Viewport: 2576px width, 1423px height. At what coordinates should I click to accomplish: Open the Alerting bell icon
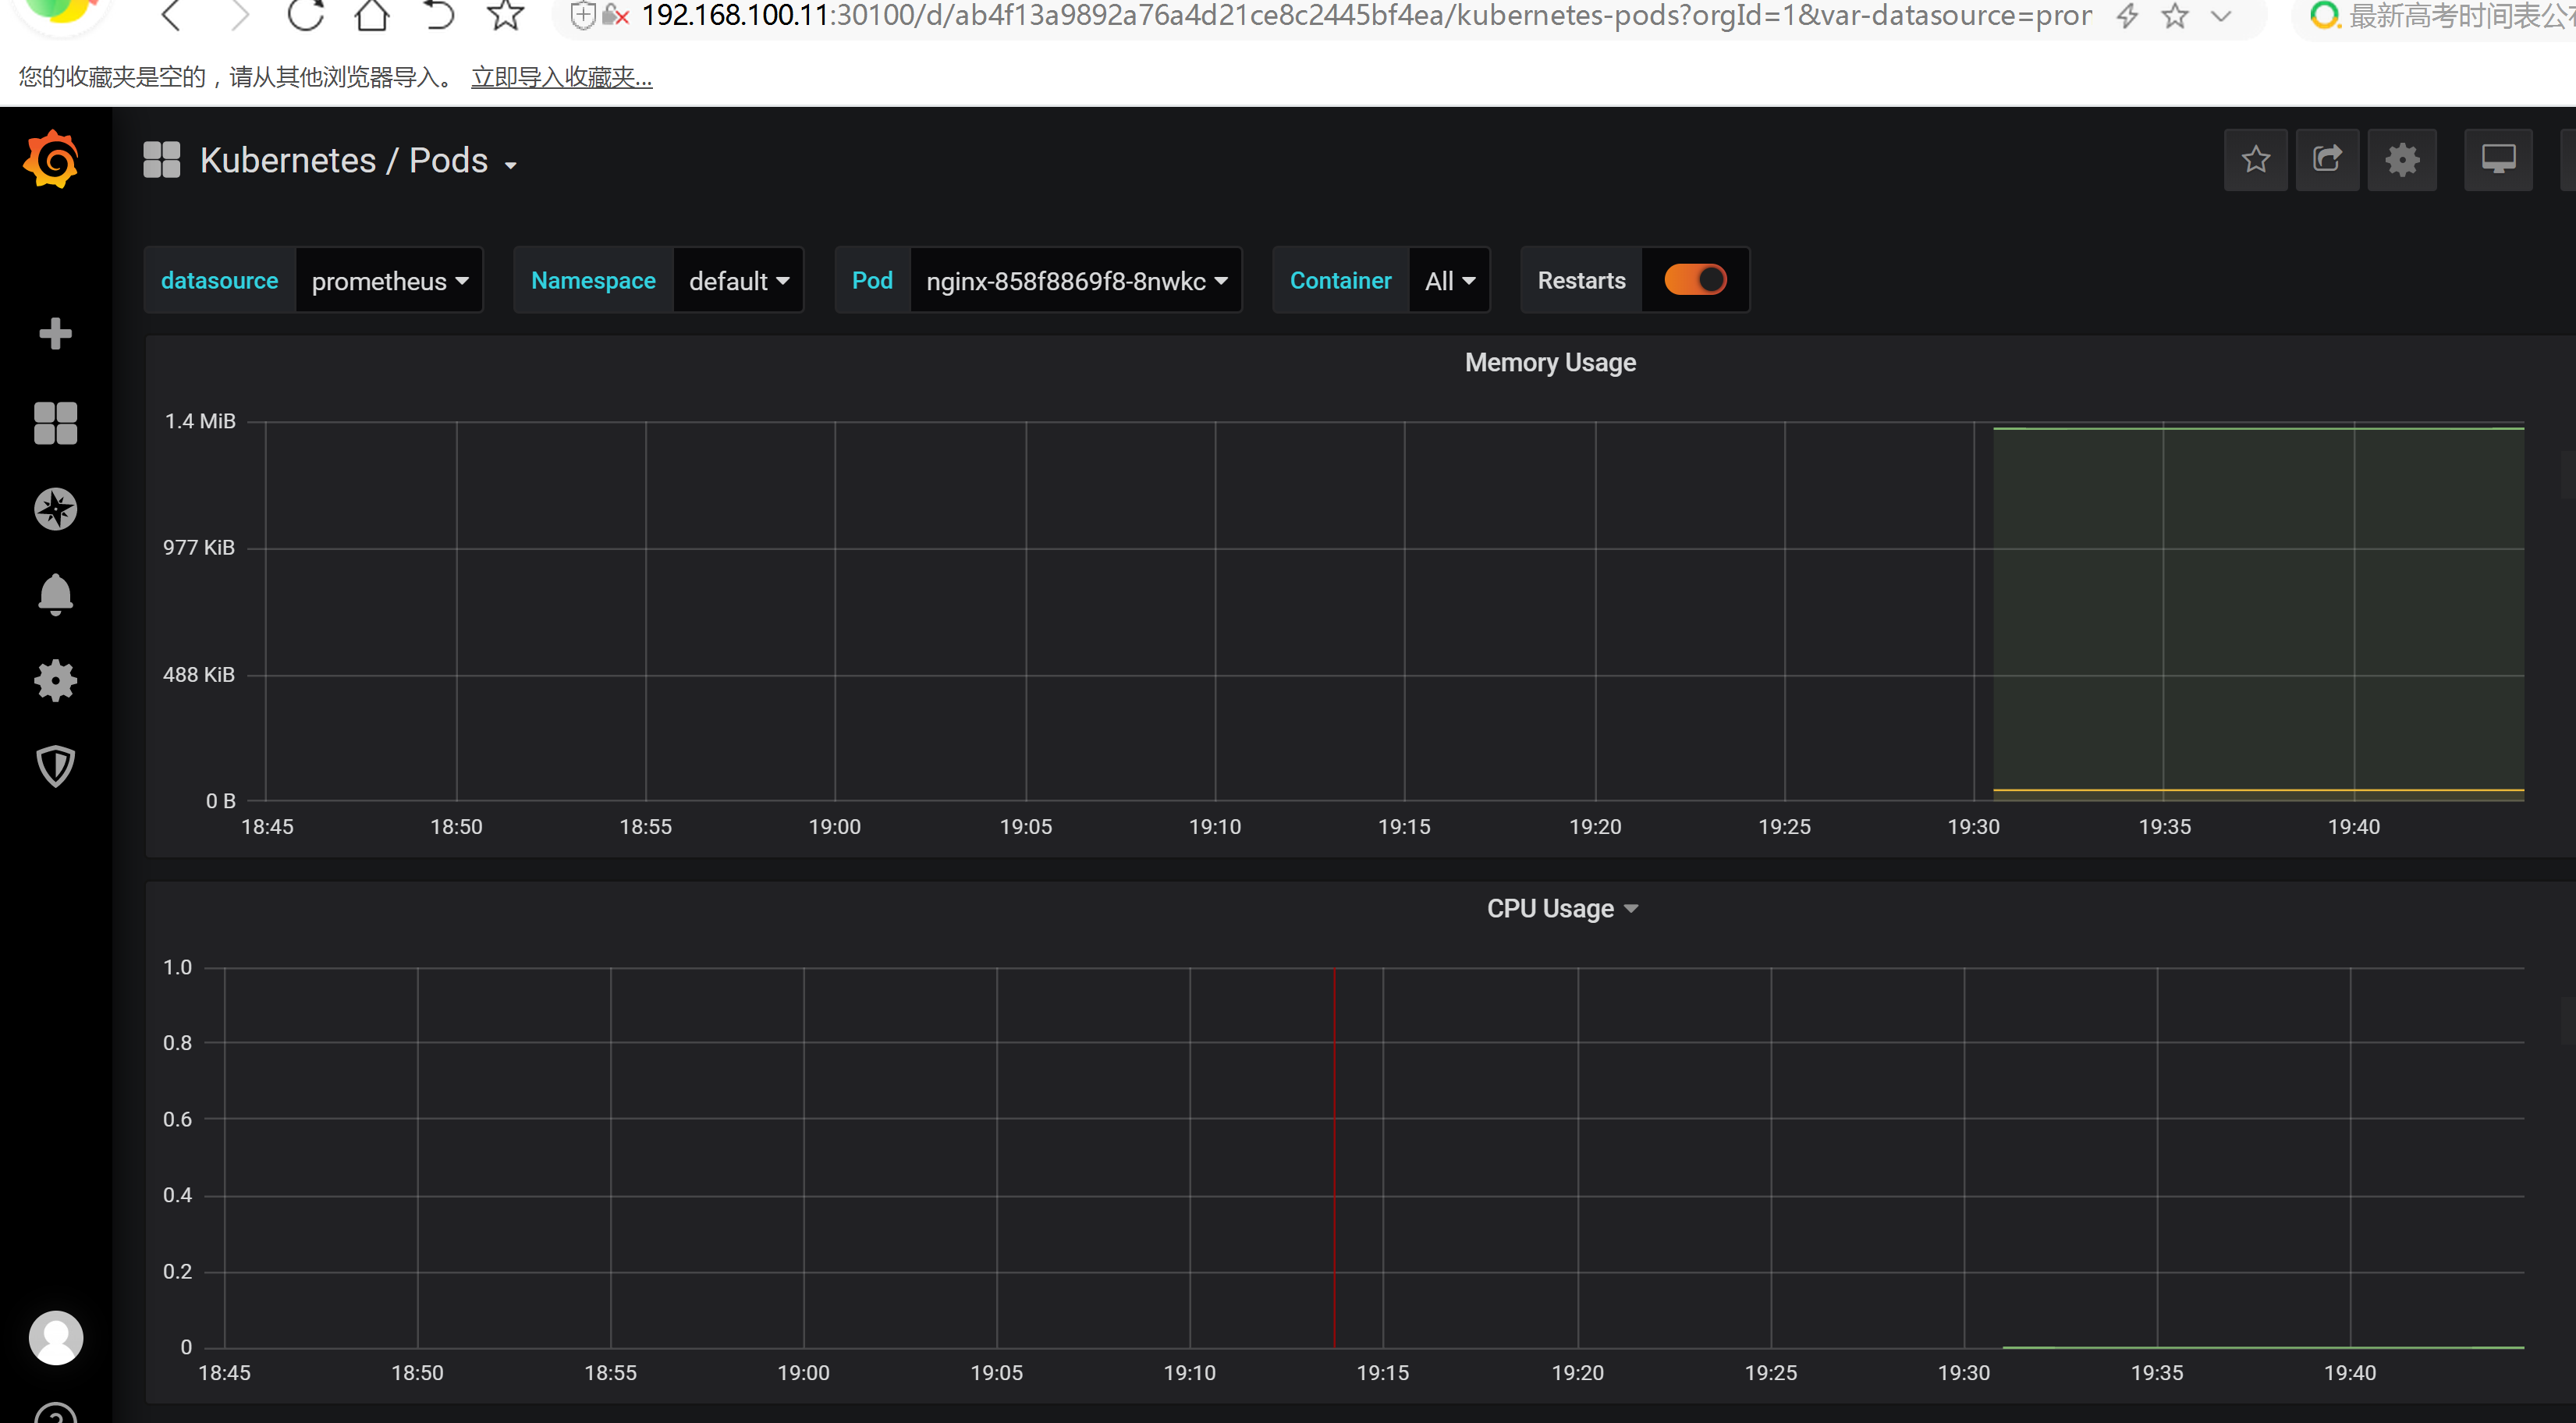pos(55,594)
